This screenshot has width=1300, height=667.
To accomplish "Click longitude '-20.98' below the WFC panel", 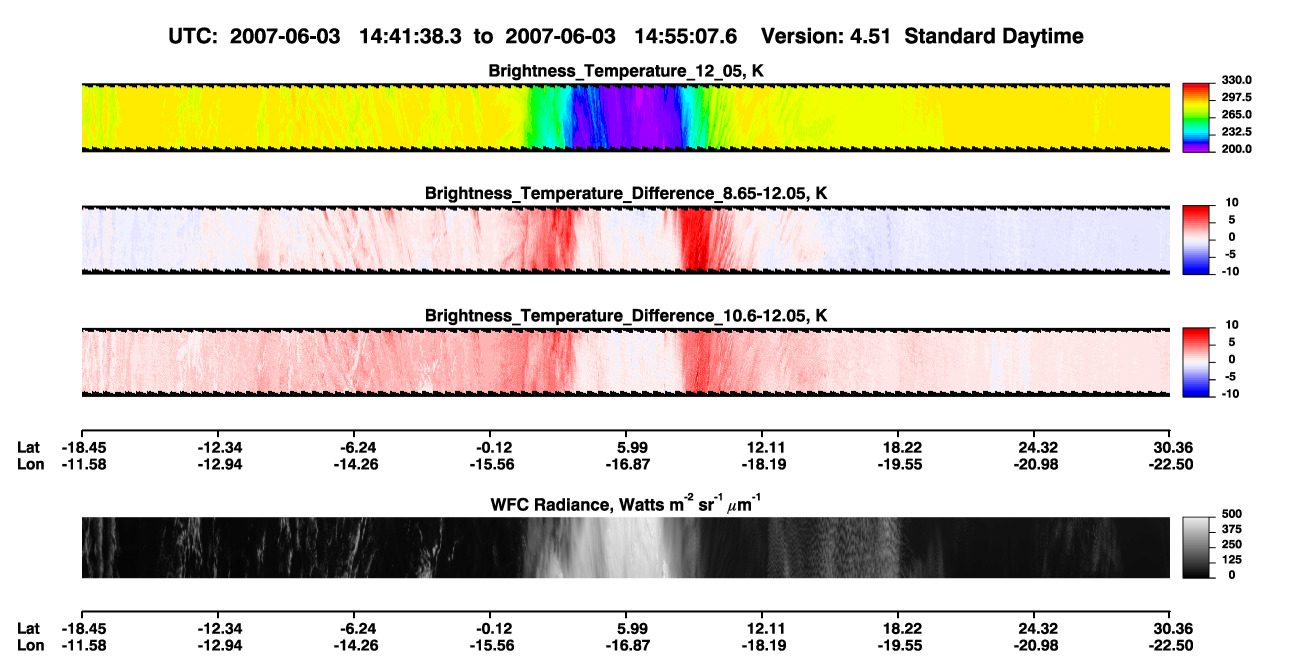I will 1035,645.
